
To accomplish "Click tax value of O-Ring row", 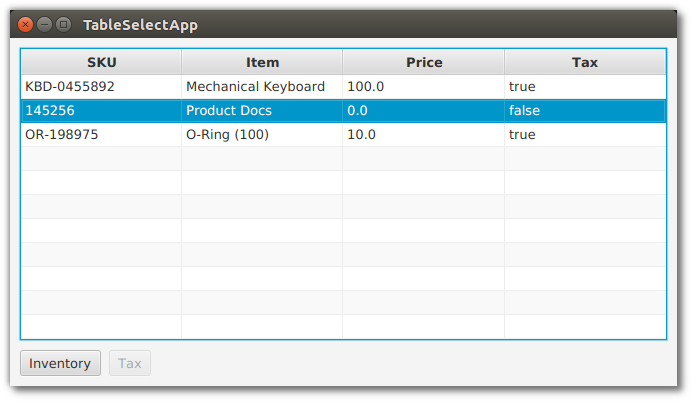I will pos(522,135).
